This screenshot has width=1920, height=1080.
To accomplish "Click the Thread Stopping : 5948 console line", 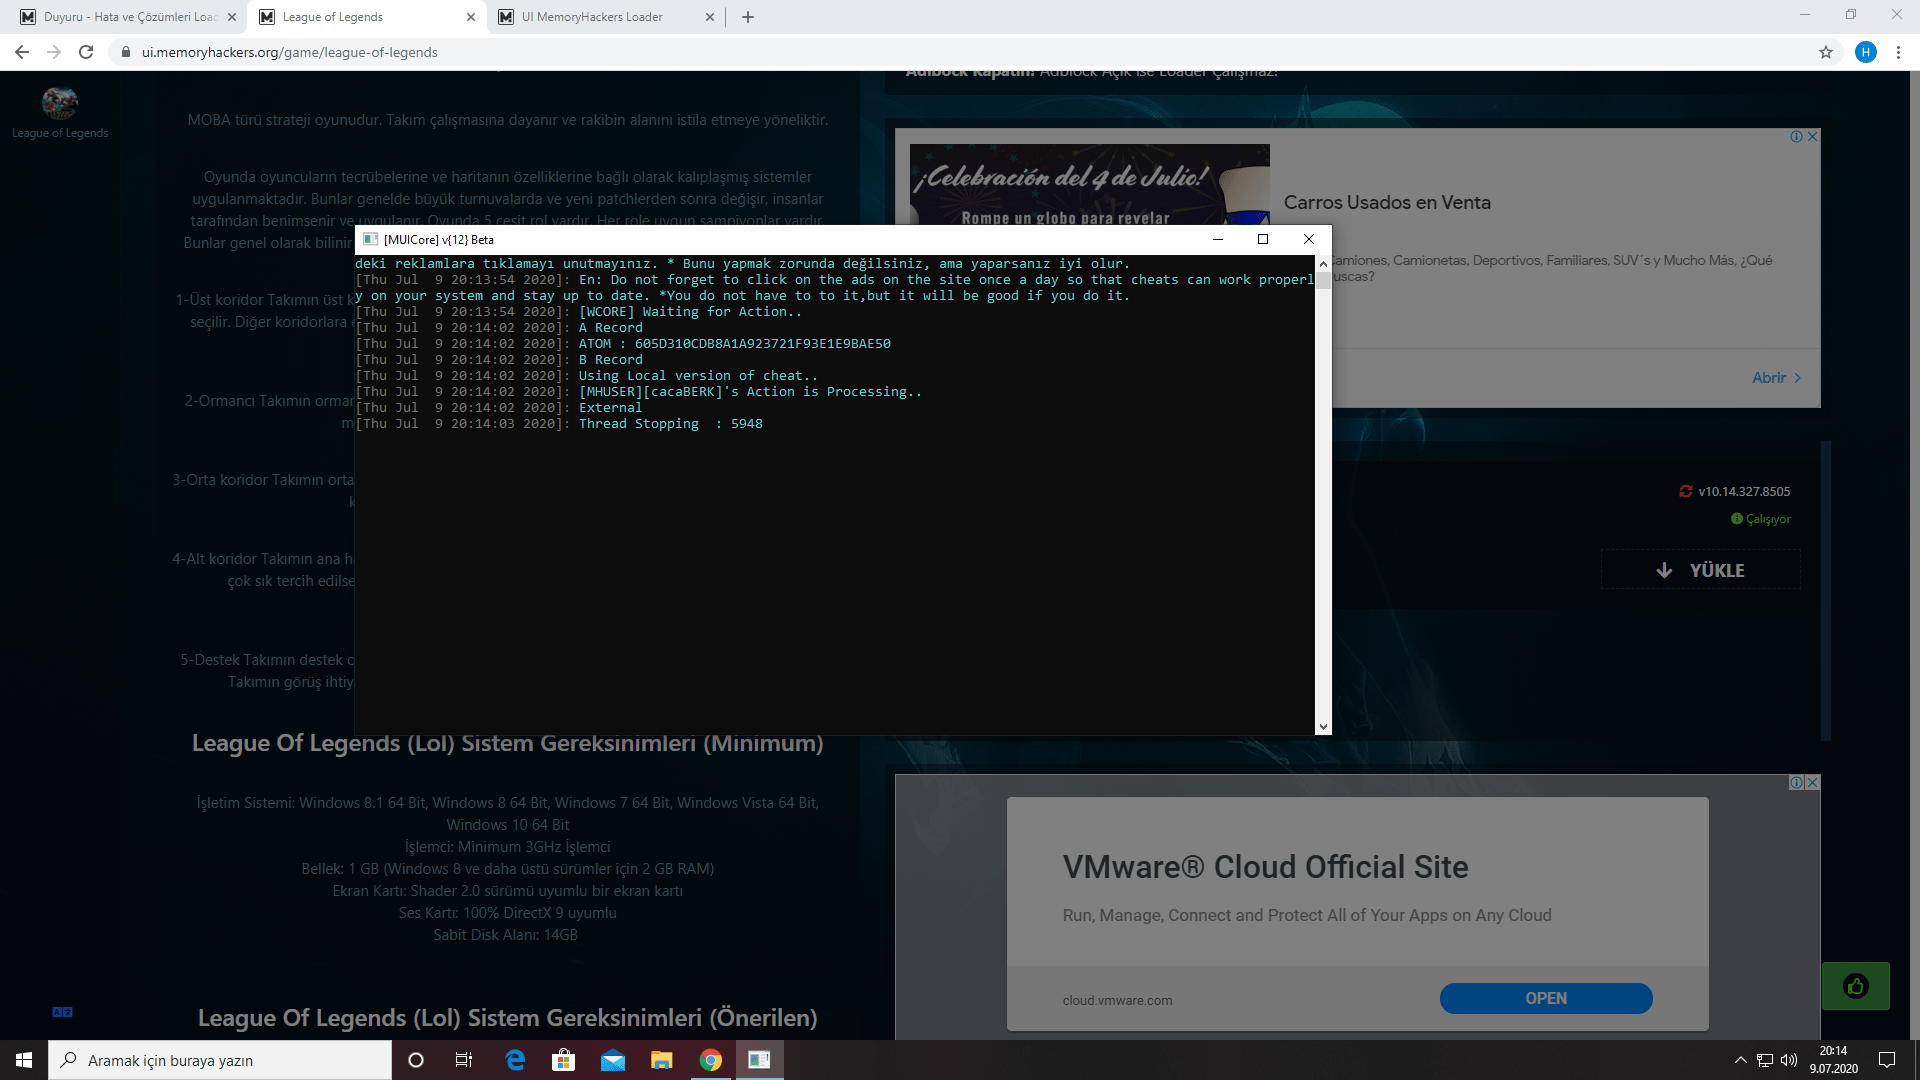I will pyautogui.click(x=670, y=424).
